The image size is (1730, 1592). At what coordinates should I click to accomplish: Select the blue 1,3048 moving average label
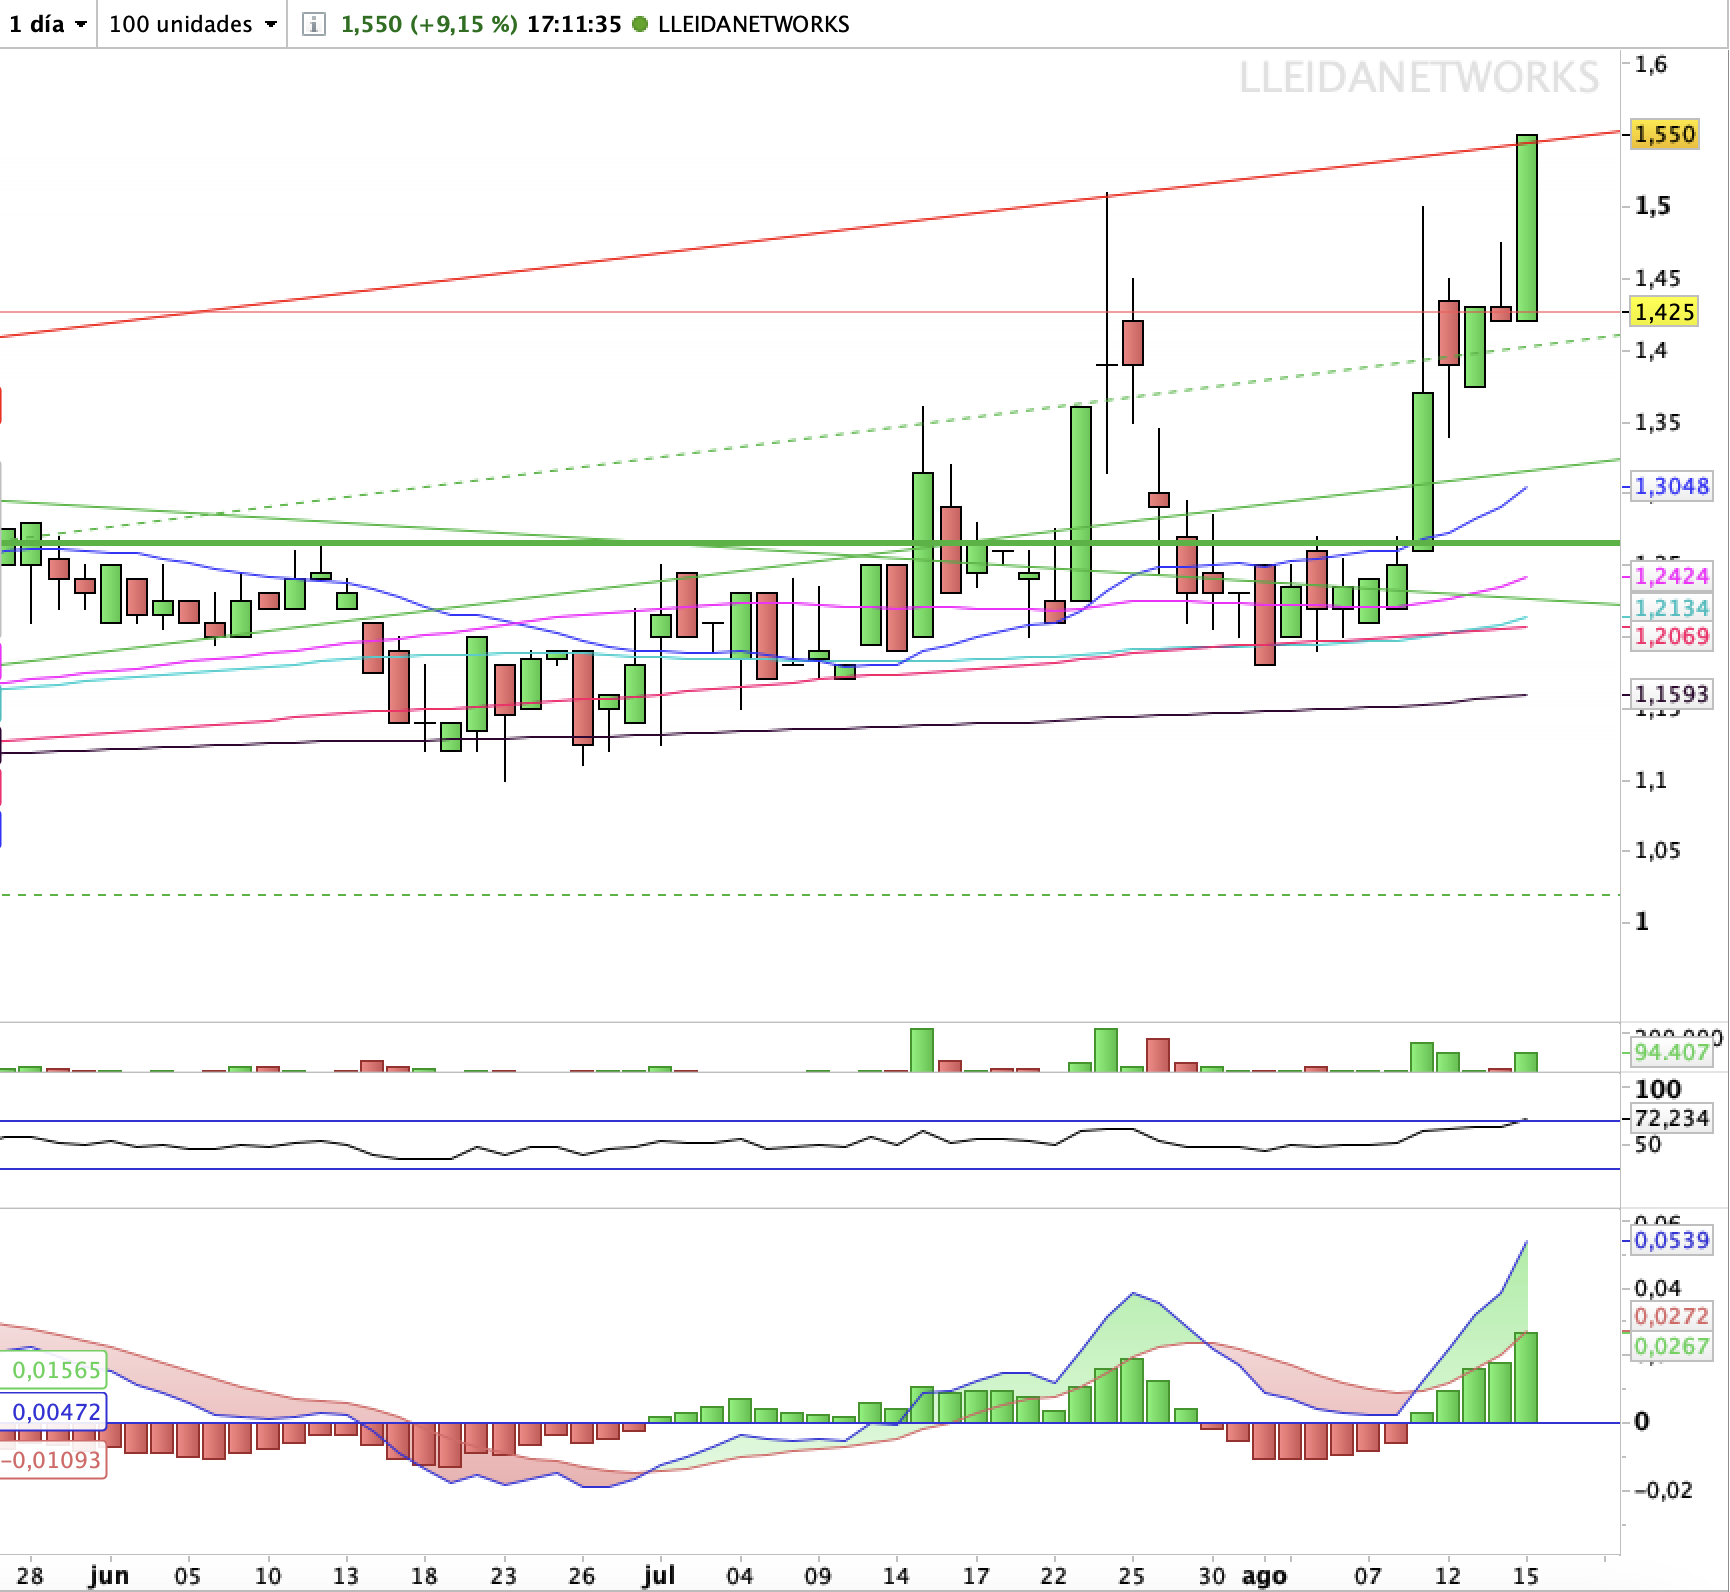click(x=1671, y=487)
